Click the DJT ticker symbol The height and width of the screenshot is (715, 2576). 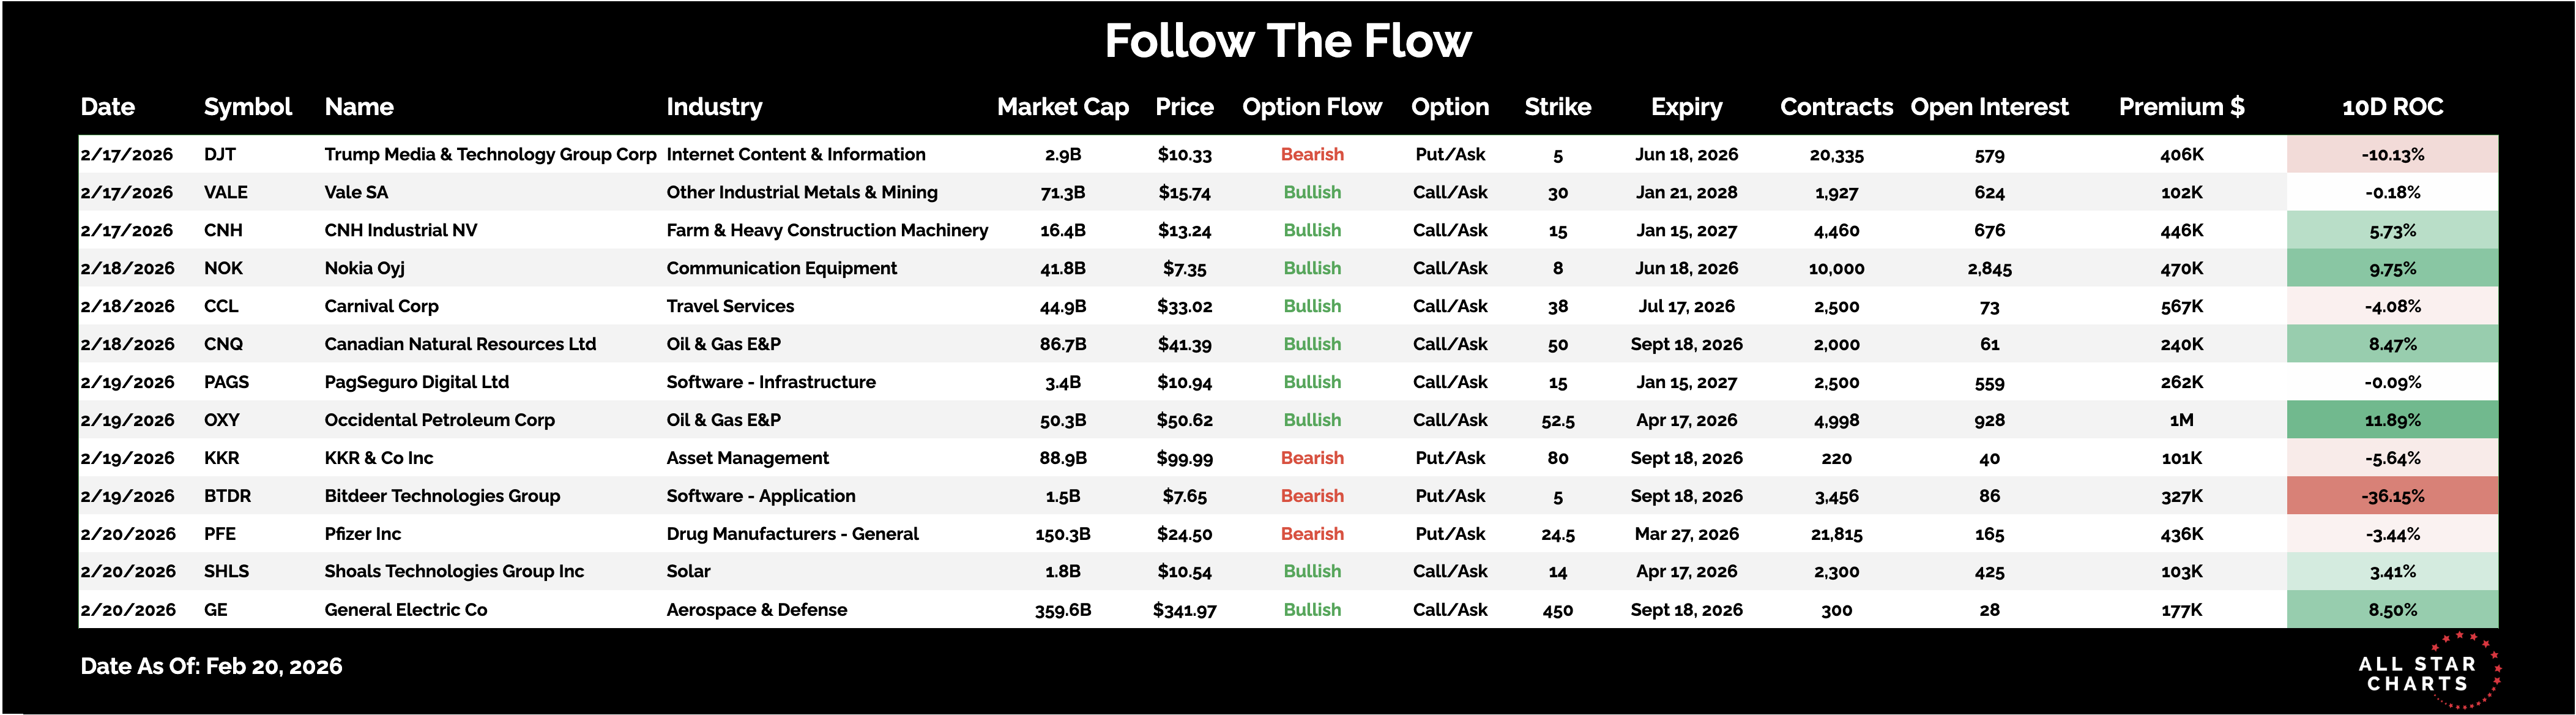(220, 154)
